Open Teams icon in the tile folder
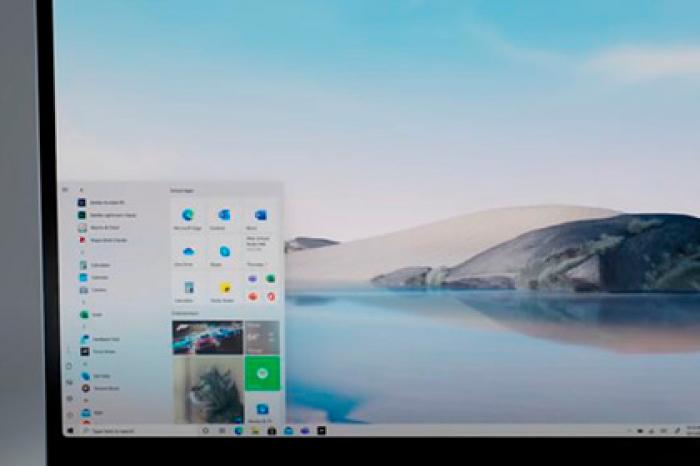The image size is (700, 466). pos(253,279)
